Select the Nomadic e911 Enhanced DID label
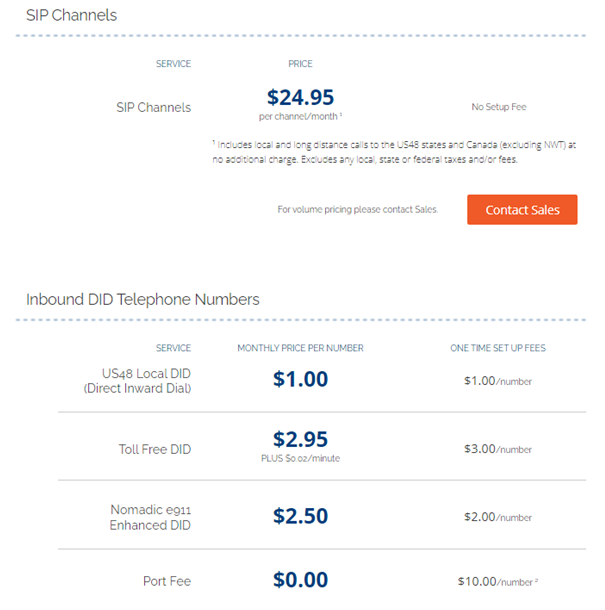 click(151, 517)
